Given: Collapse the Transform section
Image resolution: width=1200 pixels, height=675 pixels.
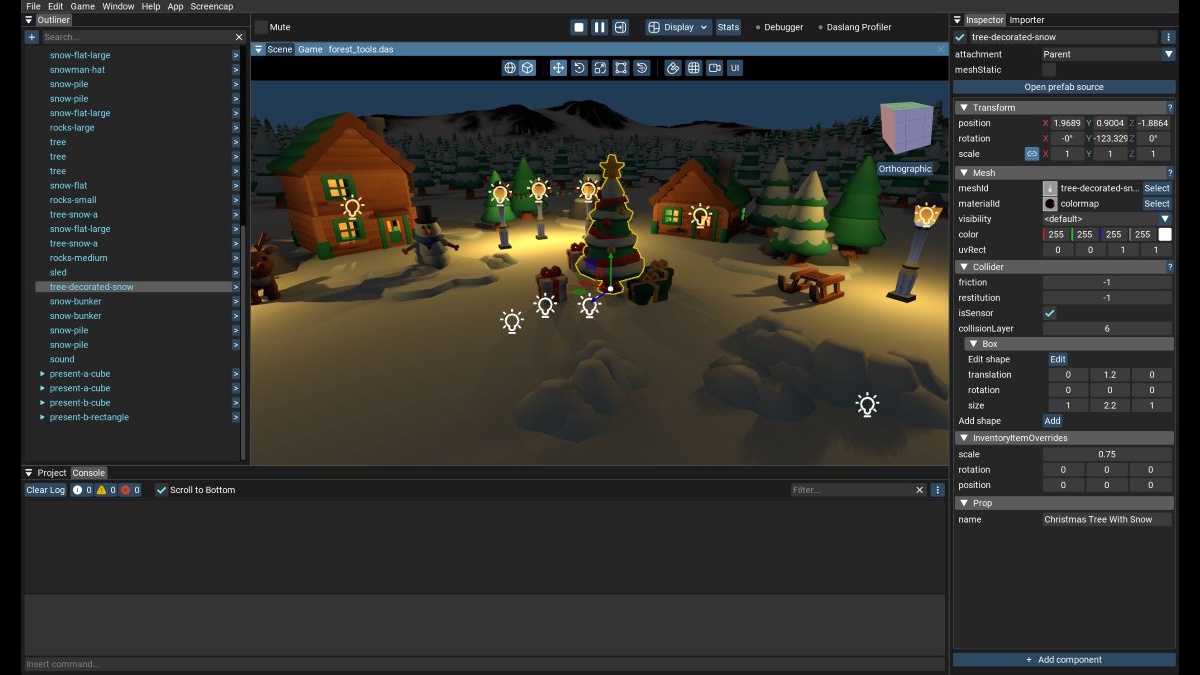Looking at the screenshot, I should click(x=964, y=108).
